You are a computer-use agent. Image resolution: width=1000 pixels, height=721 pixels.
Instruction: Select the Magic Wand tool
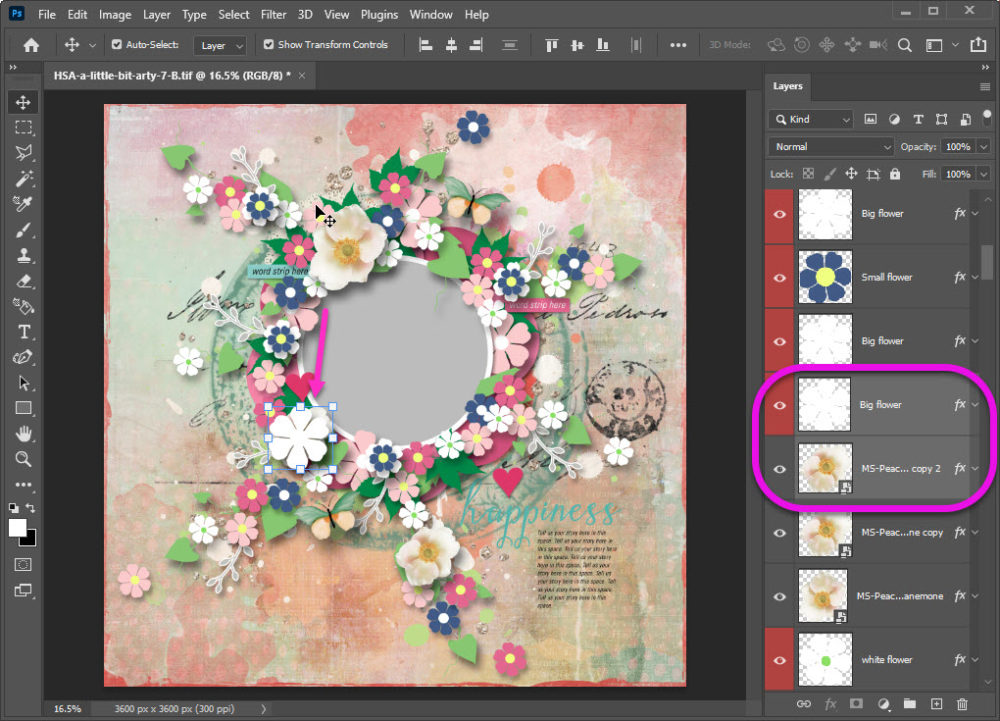pos(24,178)
